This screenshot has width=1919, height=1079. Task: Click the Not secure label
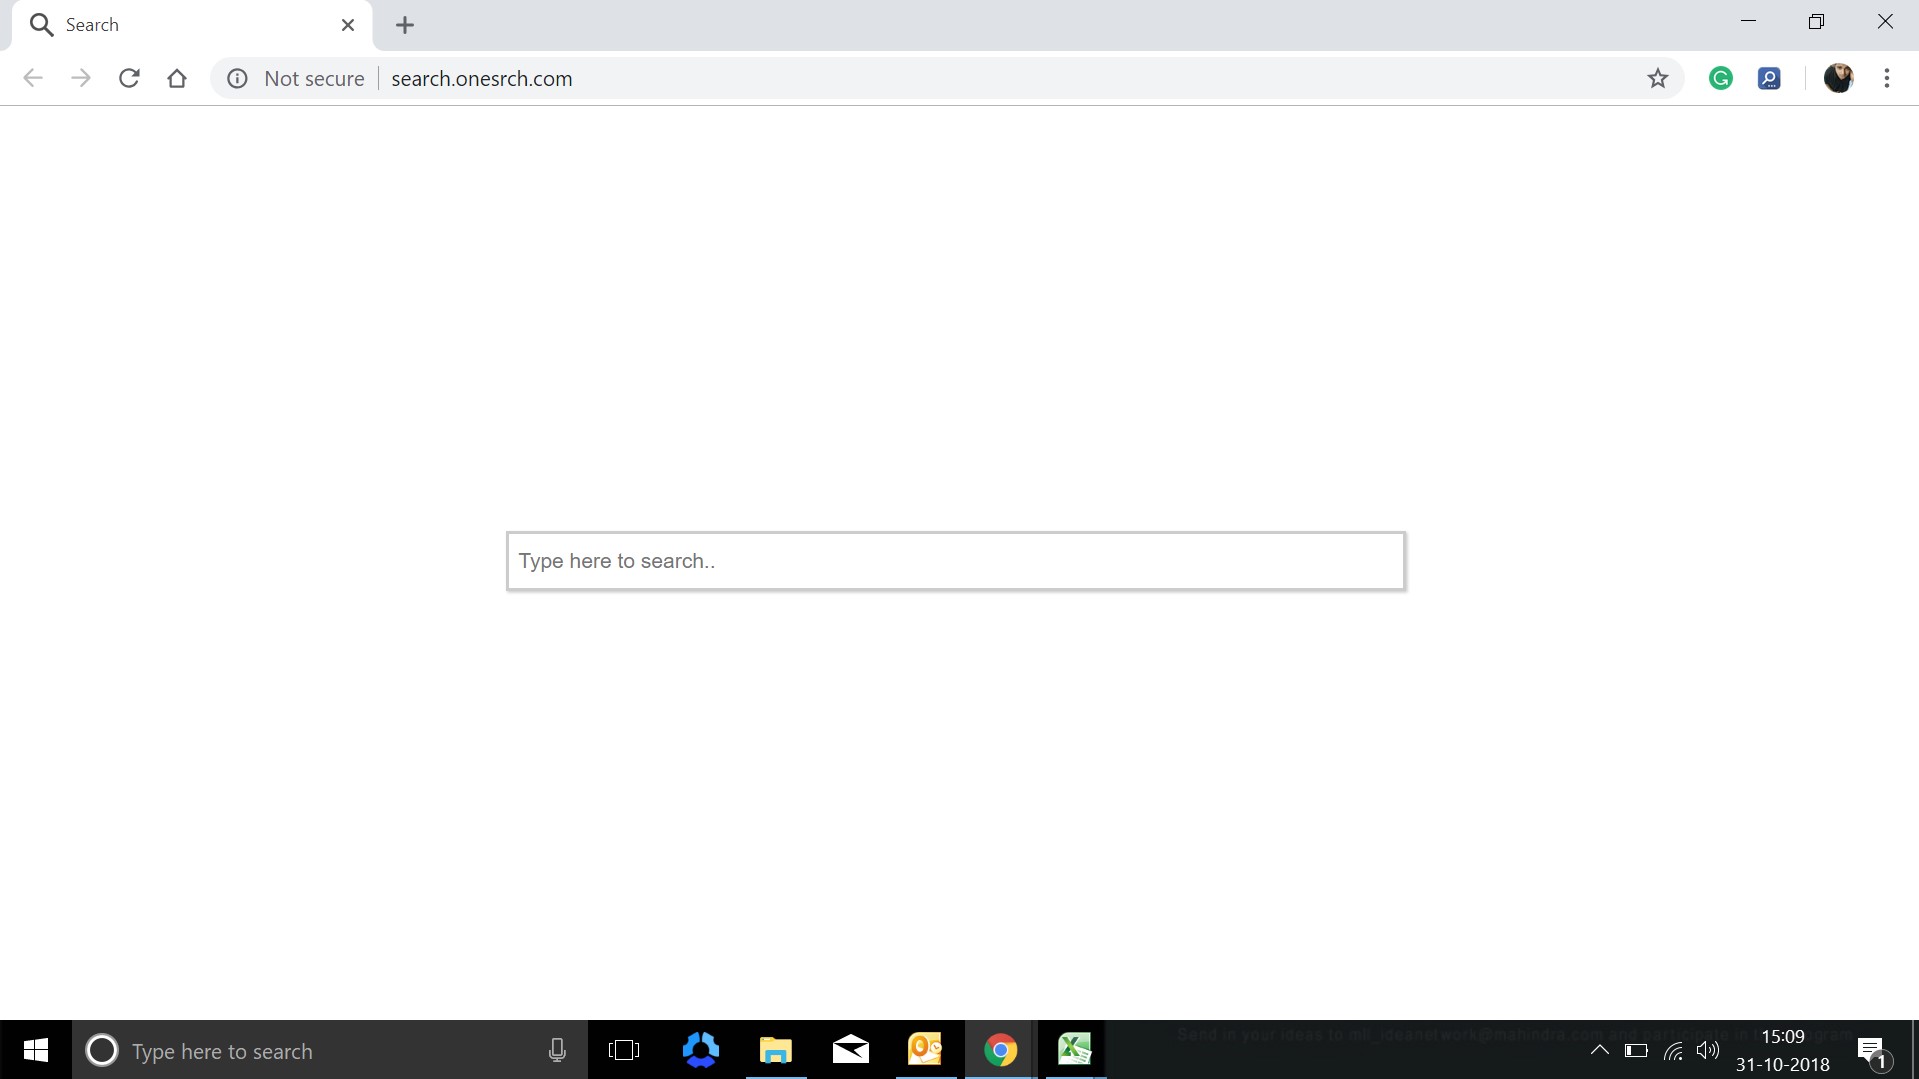coord(314,78)
